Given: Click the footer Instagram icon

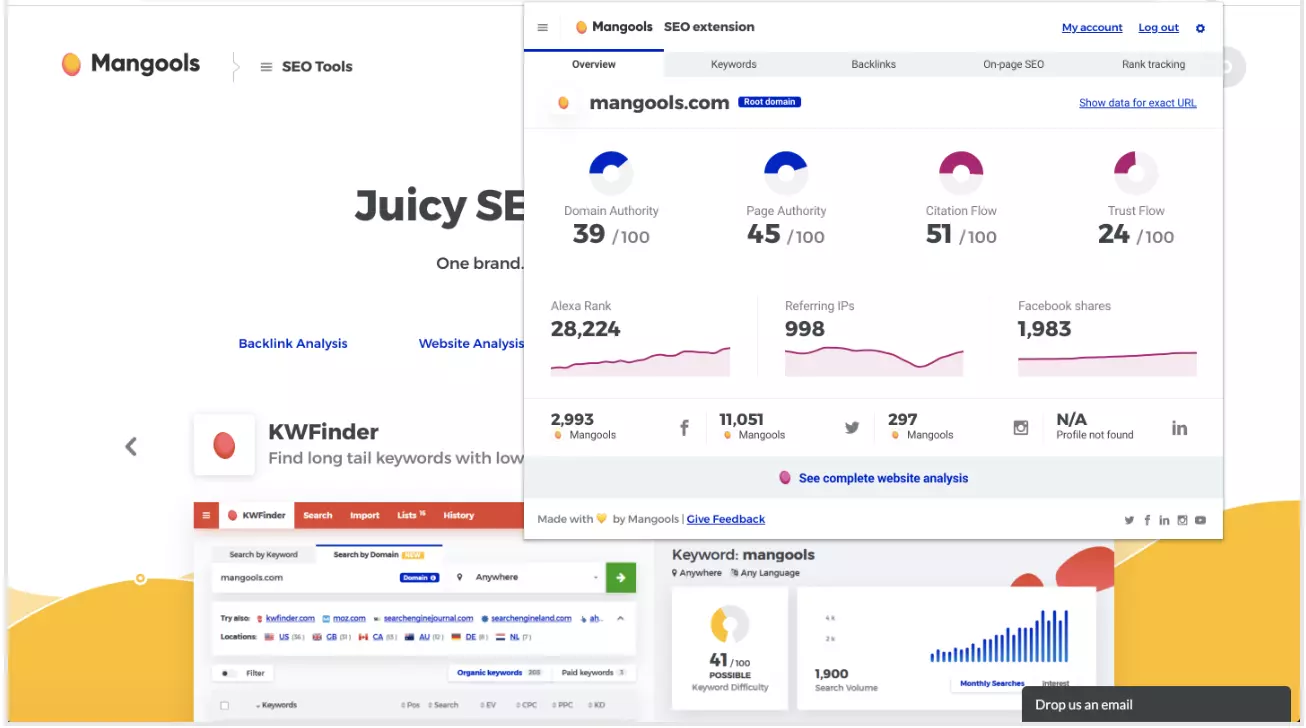Looking at the screenshot, I should click(x=1182, y=520).
